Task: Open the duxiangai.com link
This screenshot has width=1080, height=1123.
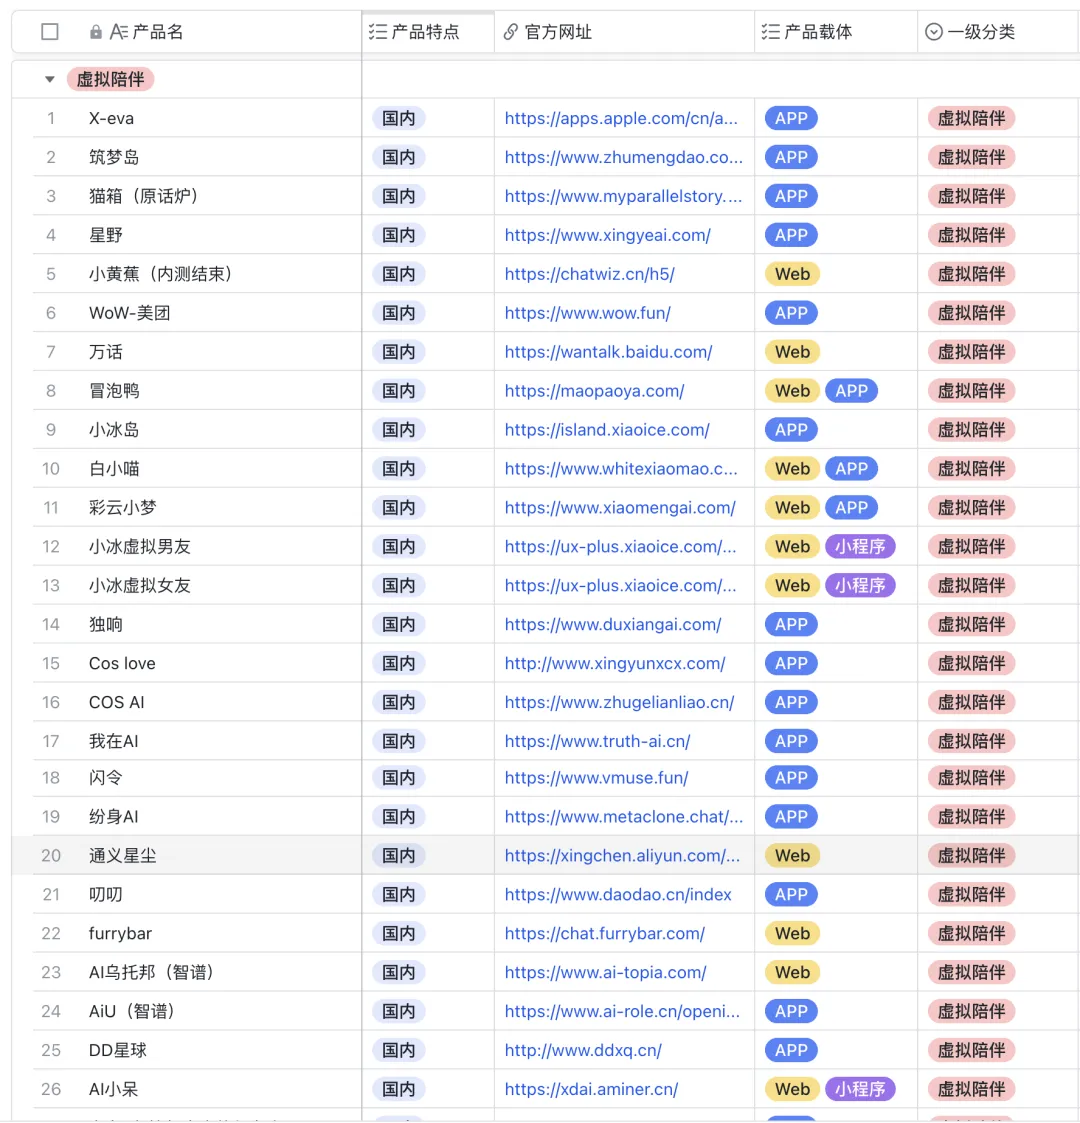Action: 613,625
